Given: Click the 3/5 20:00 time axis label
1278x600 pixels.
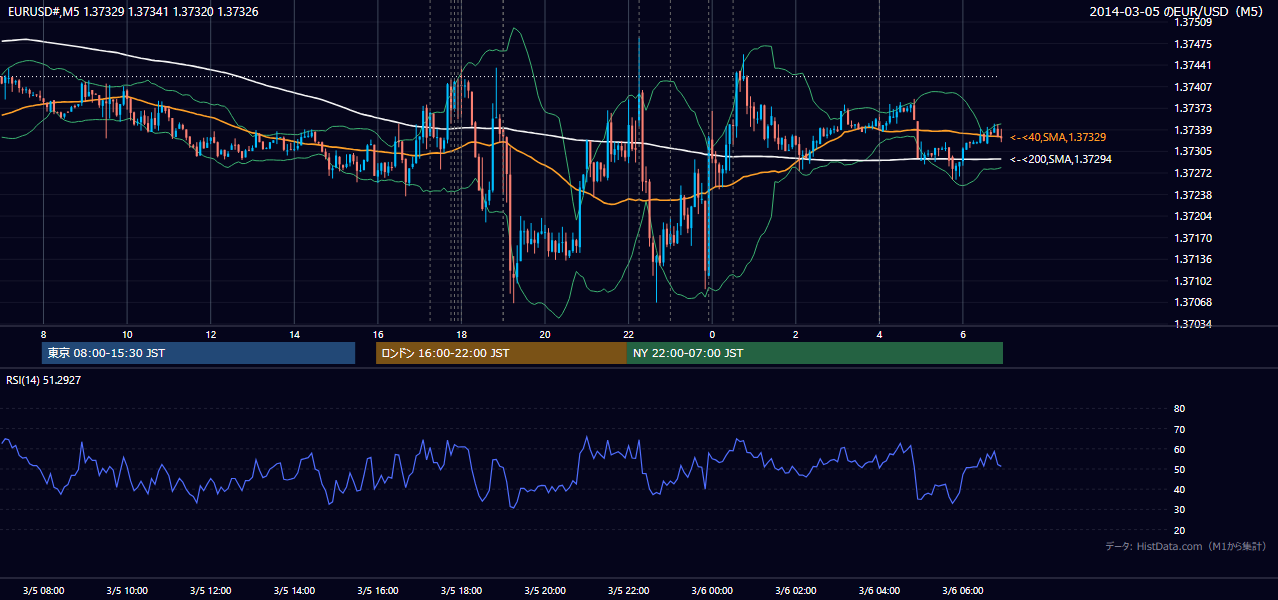Looking at the screenshot, I should tap(545, 590).
